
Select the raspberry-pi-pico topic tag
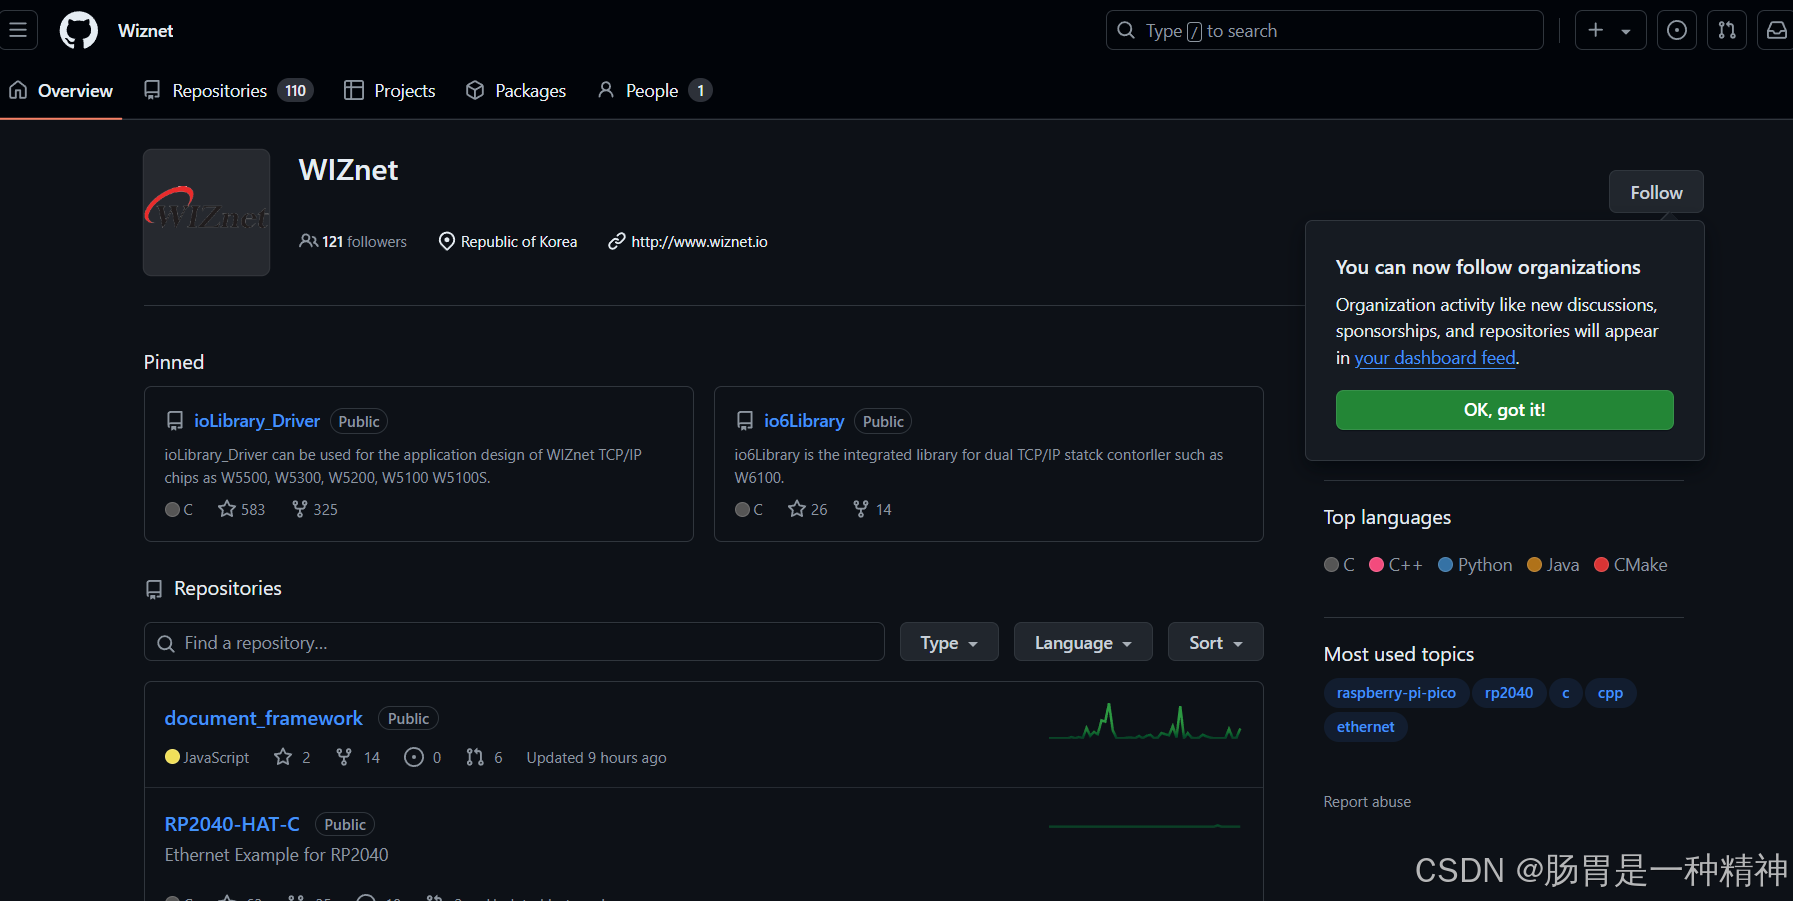[x=1396, y=693]
